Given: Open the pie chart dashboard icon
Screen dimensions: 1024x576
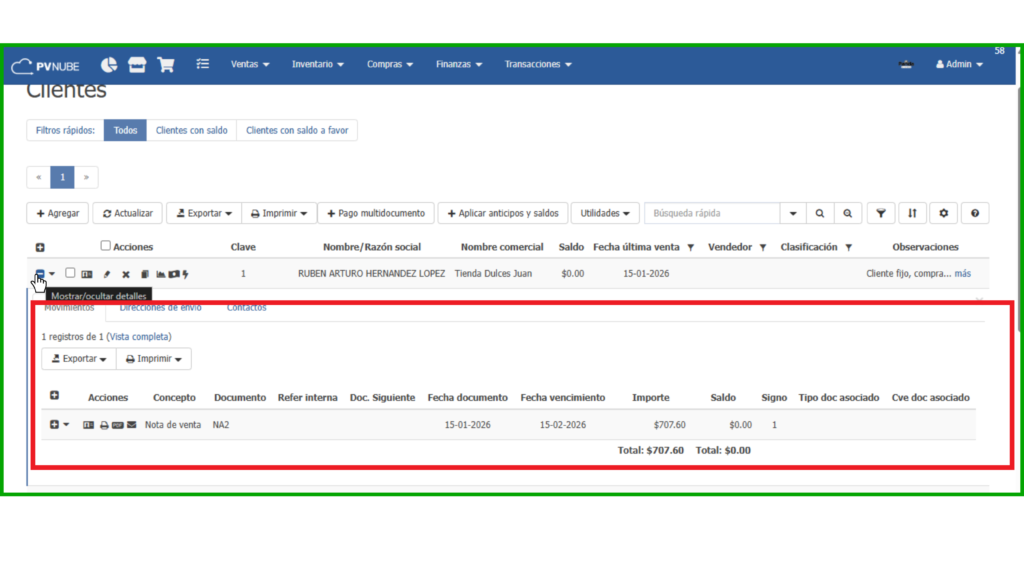Looking at the screenshot, I should (109, 64).
